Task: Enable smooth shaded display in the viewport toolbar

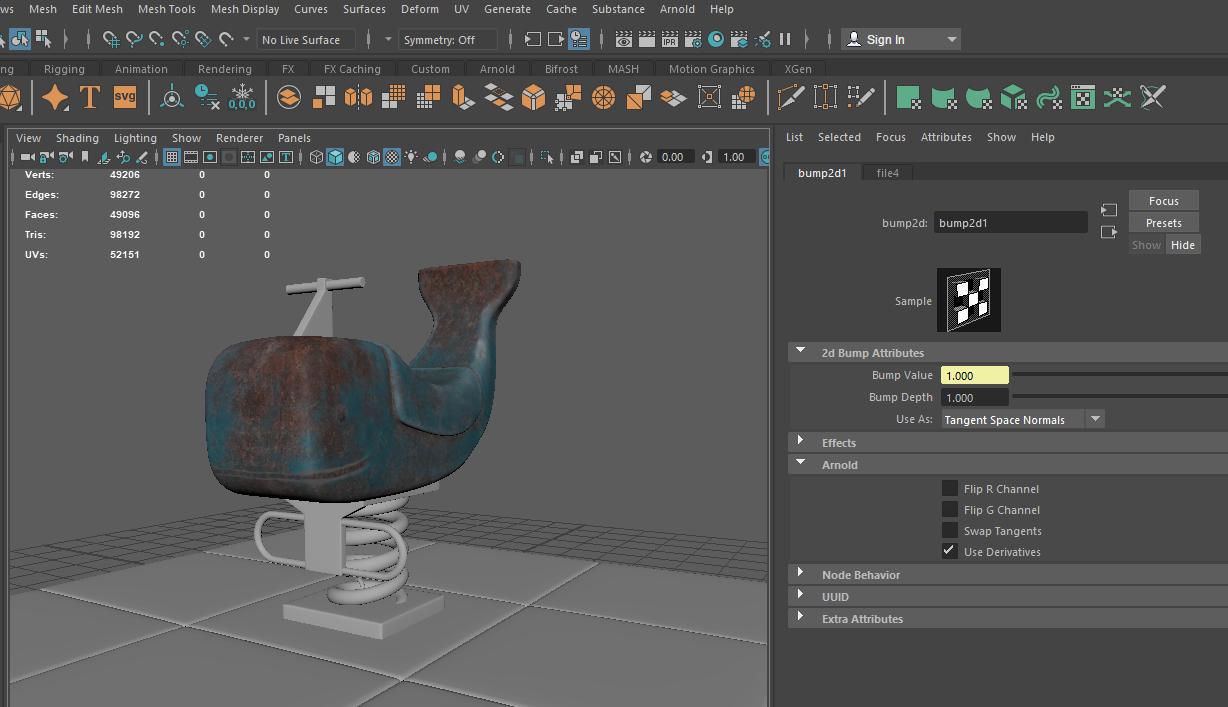Action: [335, 157]
